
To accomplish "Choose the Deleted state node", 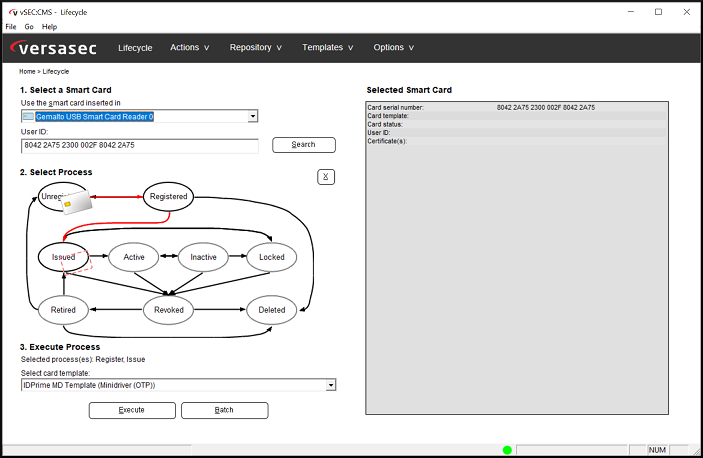I will coord(272,310).
